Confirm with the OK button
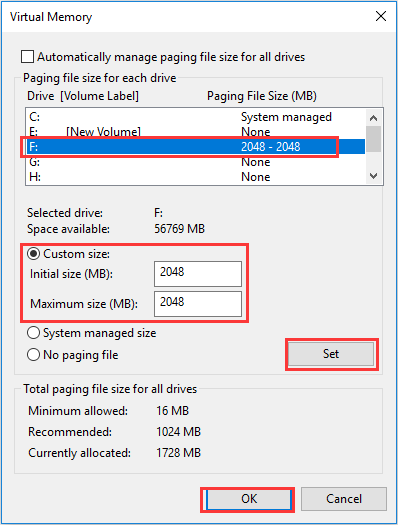The image size is (398, 525). (249, 499)
